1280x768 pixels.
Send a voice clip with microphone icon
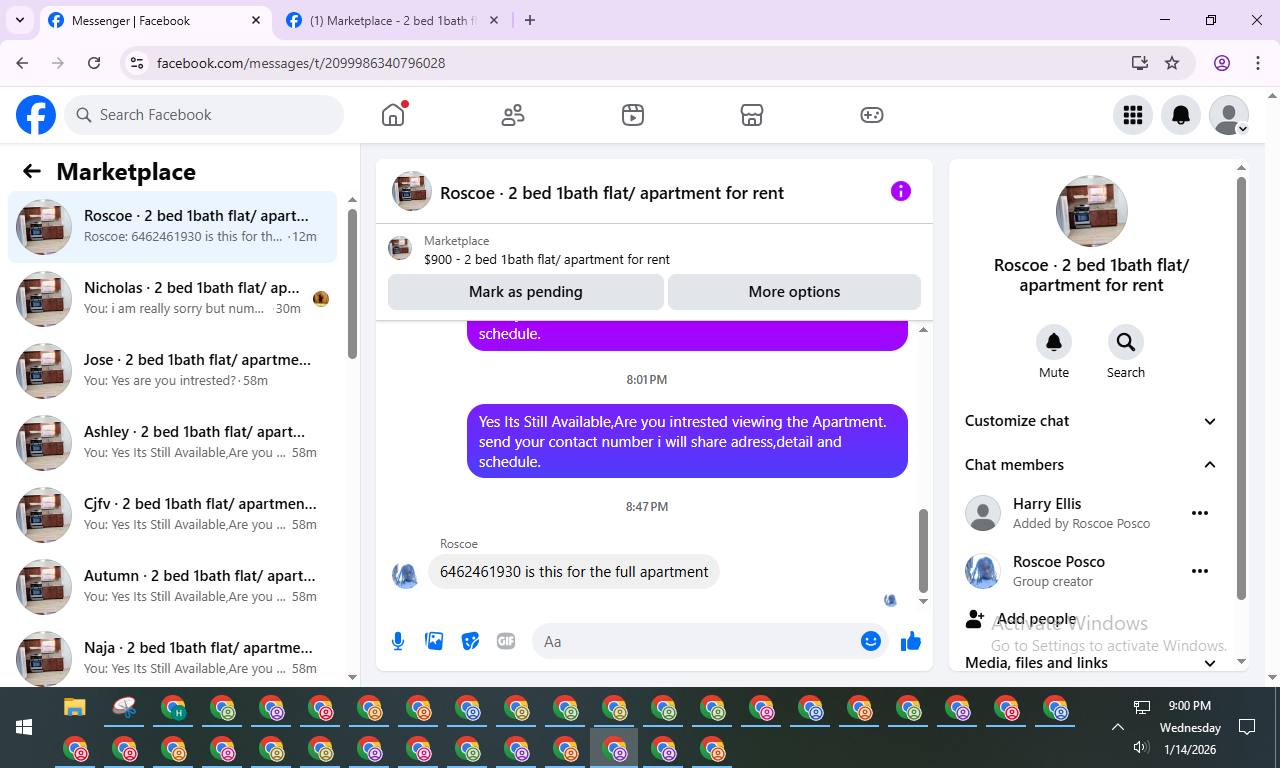[398, 641]
